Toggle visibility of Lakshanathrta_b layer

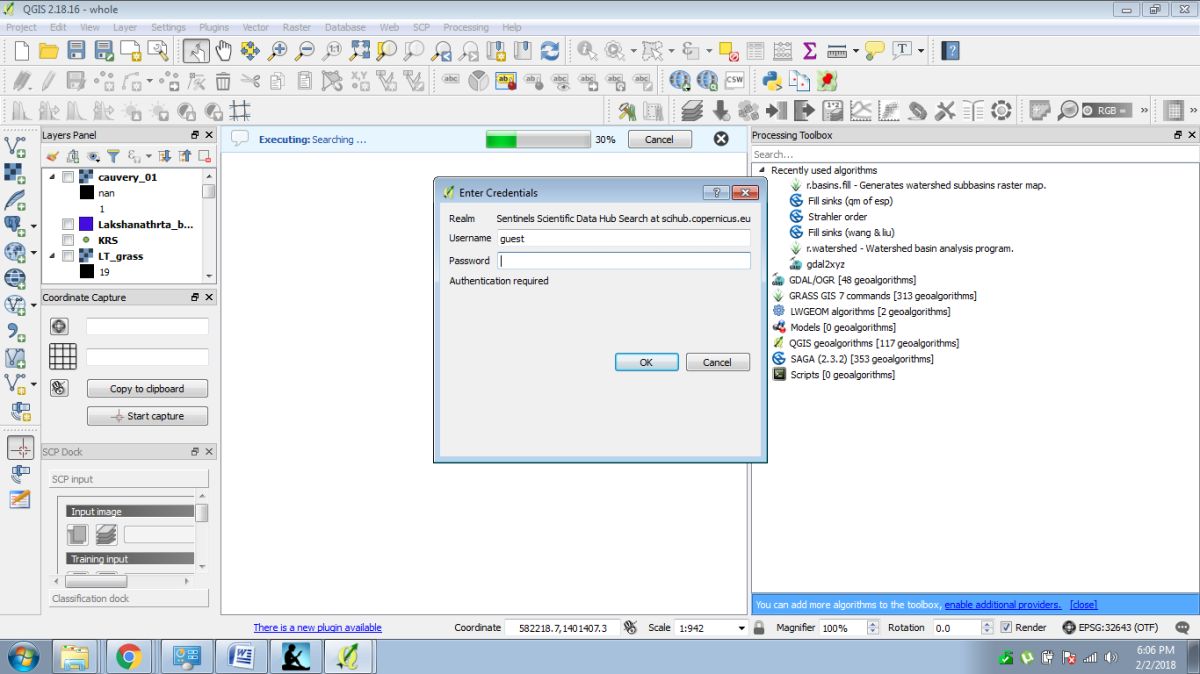coord(68,224)
